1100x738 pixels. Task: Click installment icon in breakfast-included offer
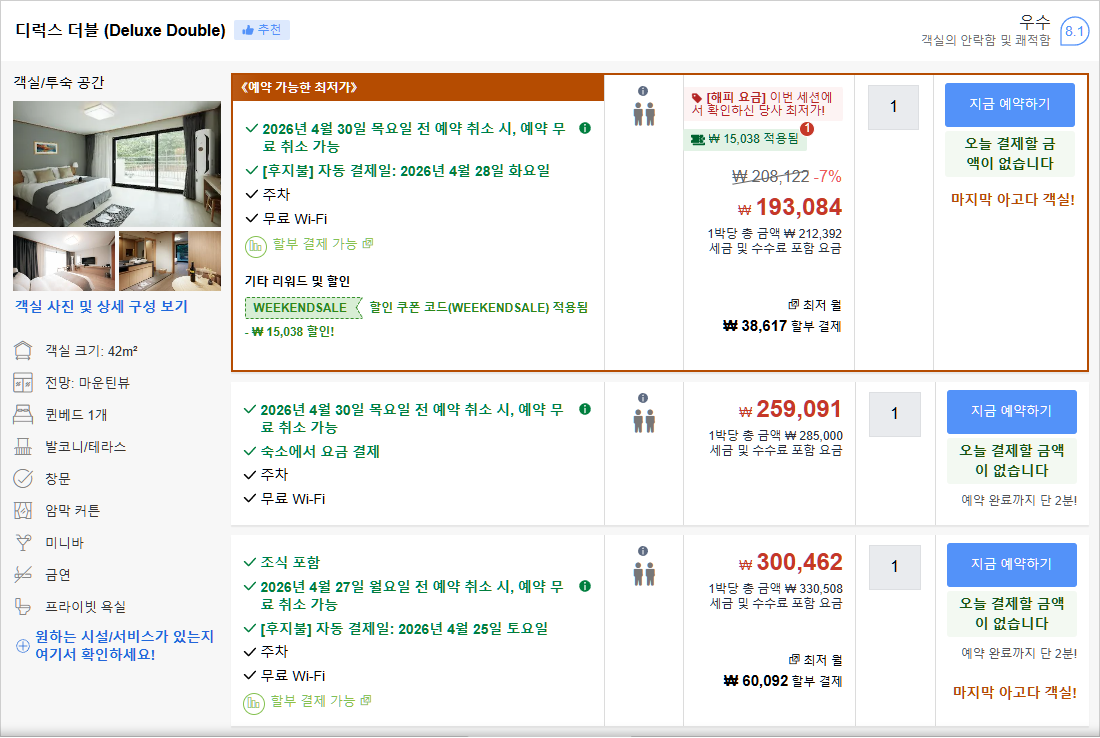tap(253, 703)
